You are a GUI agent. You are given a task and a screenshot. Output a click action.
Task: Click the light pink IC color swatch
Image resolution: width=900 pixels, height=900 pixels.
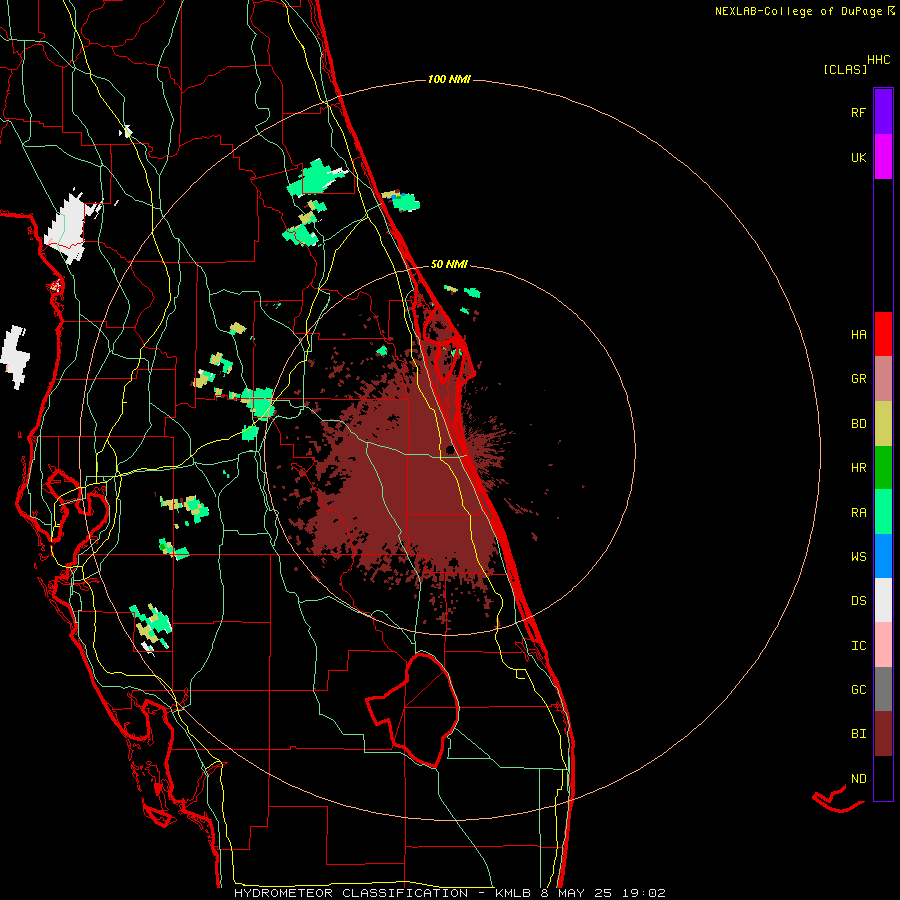click(x=883, y=645)
